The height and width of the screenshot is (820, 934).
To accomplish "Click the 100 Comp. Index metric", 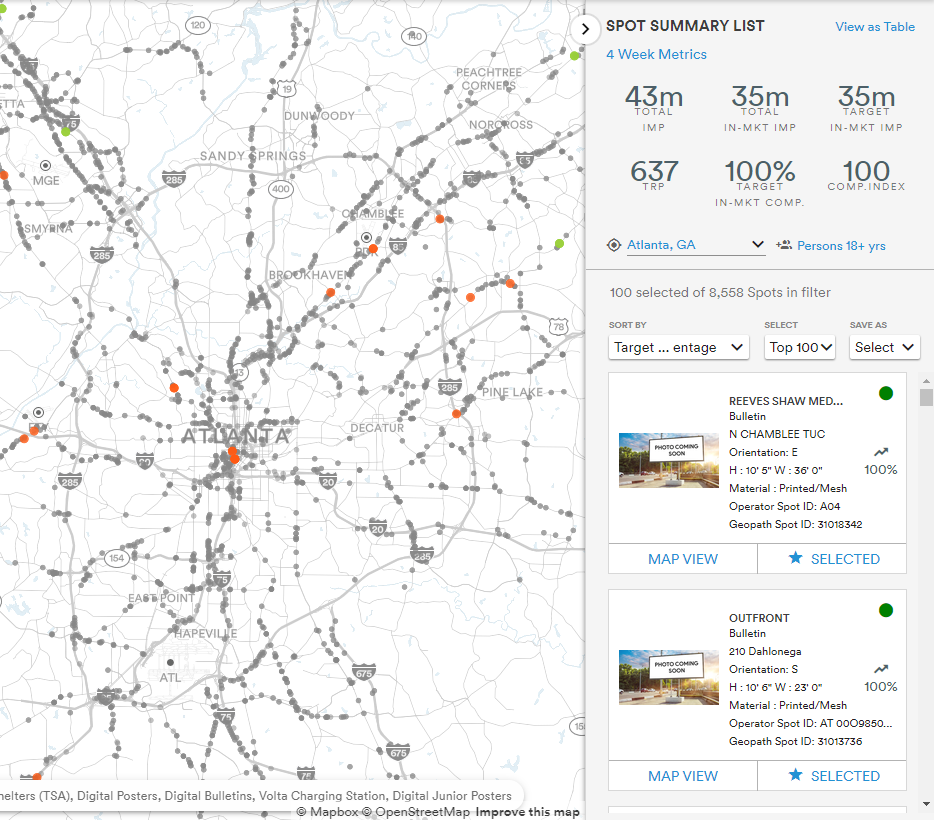I will tap(866, 174).
